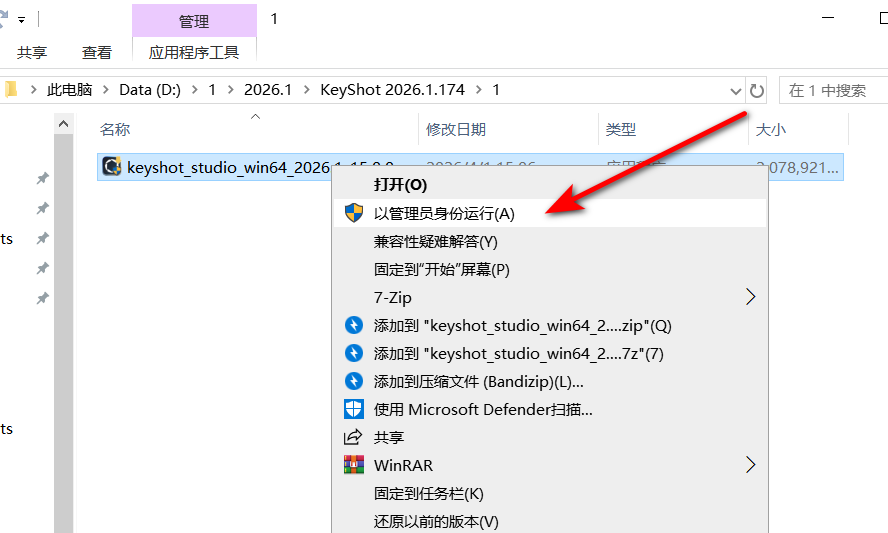The image size is (888, 533).
Task: Click the 在 1 中搜索 search box
Action: [834, 91]
